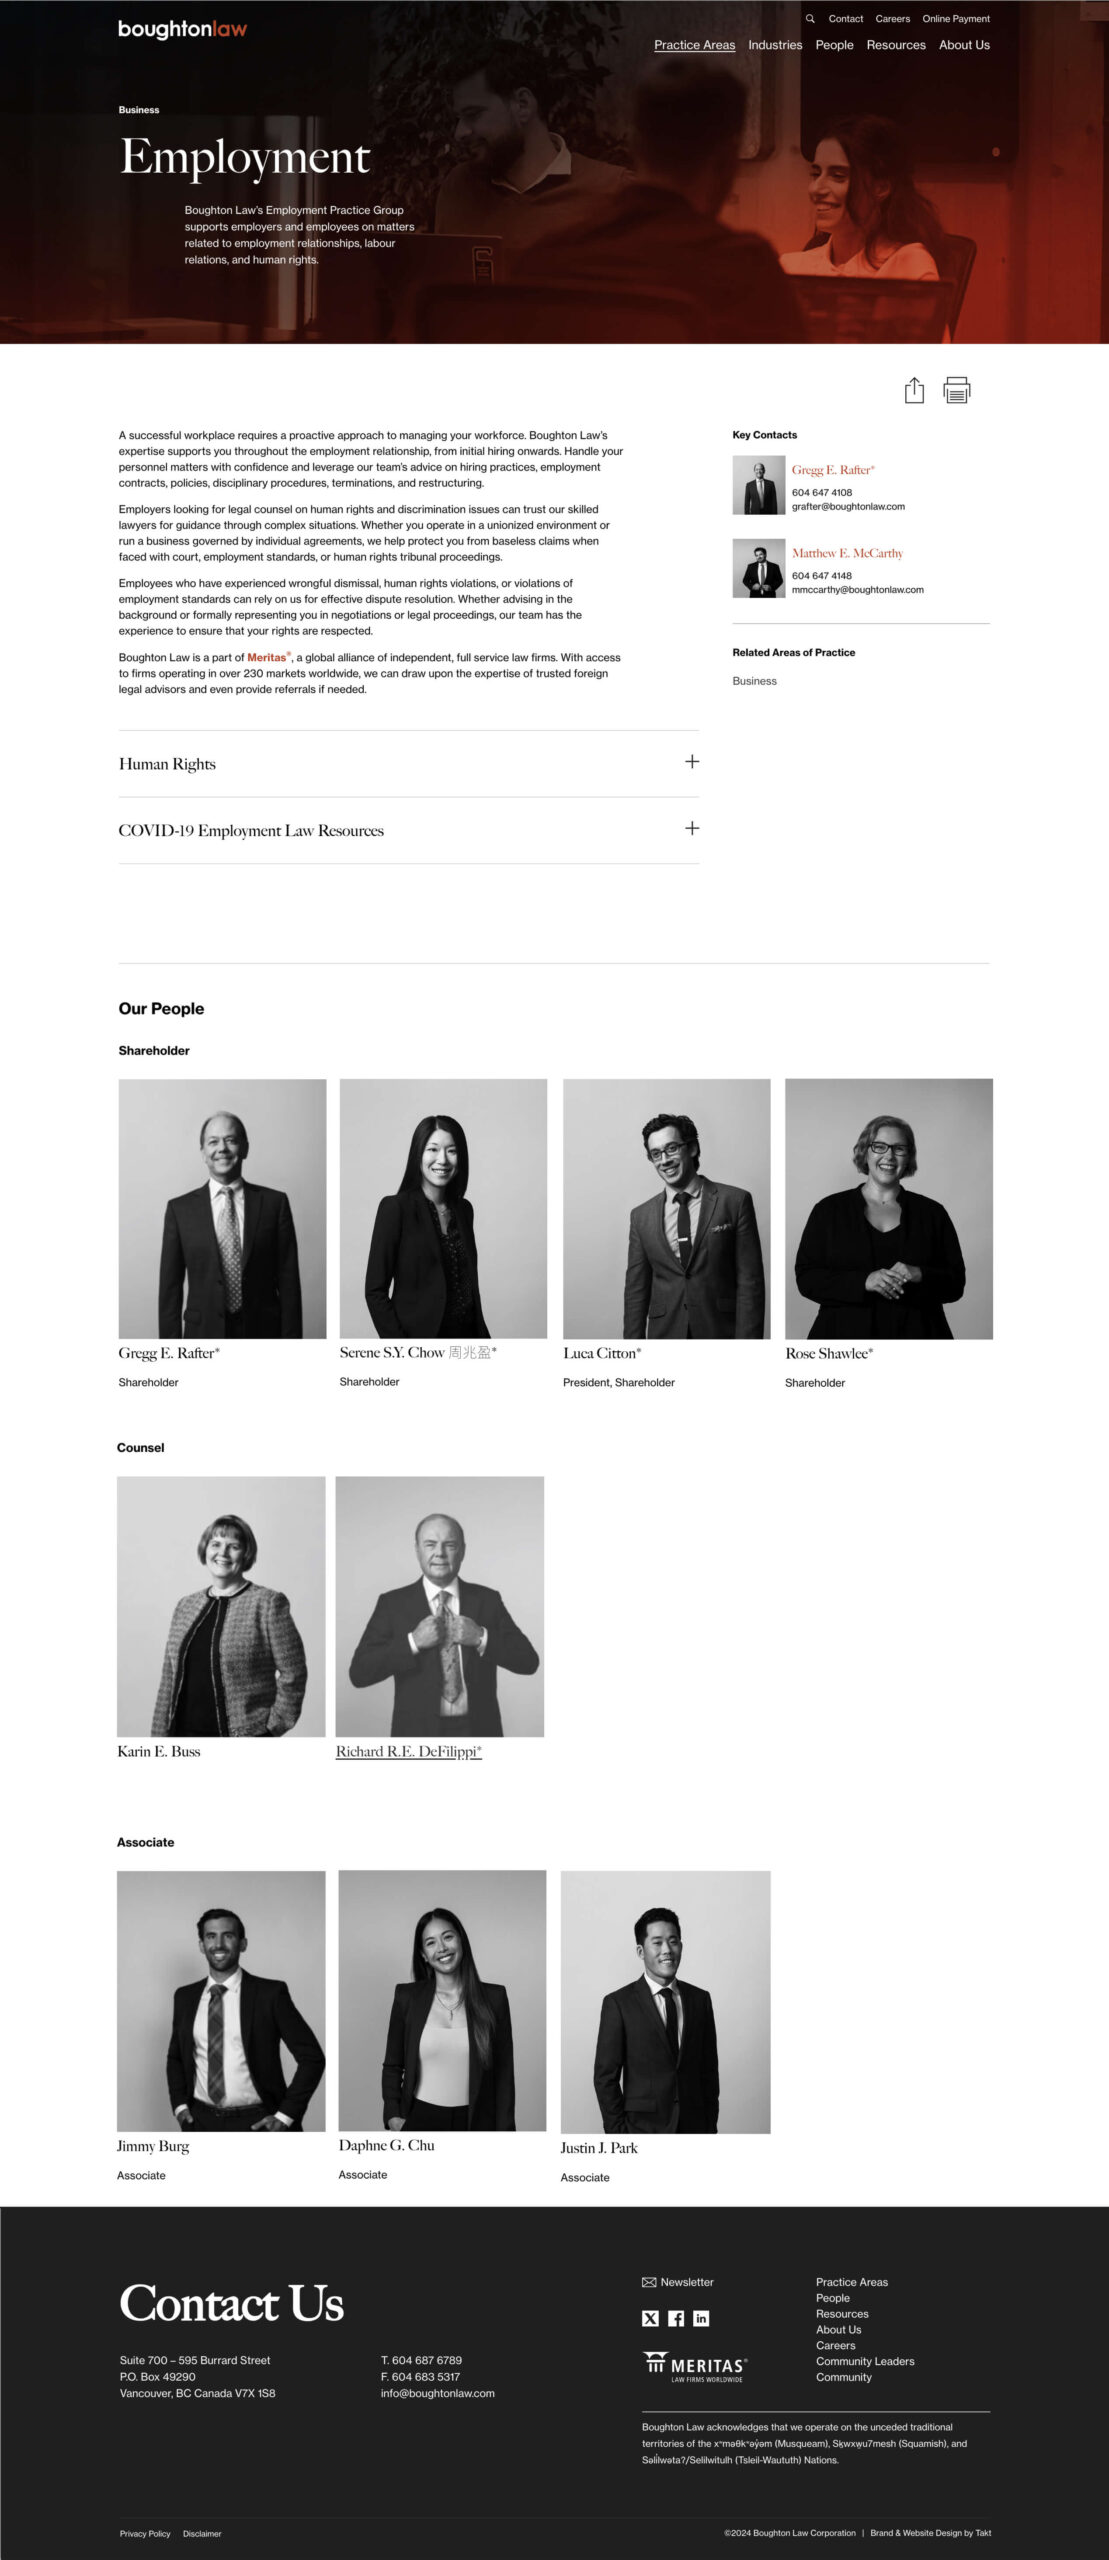Open the Practice Areas menu
The image size is (1109, 2560).
(x=694, y=45)
